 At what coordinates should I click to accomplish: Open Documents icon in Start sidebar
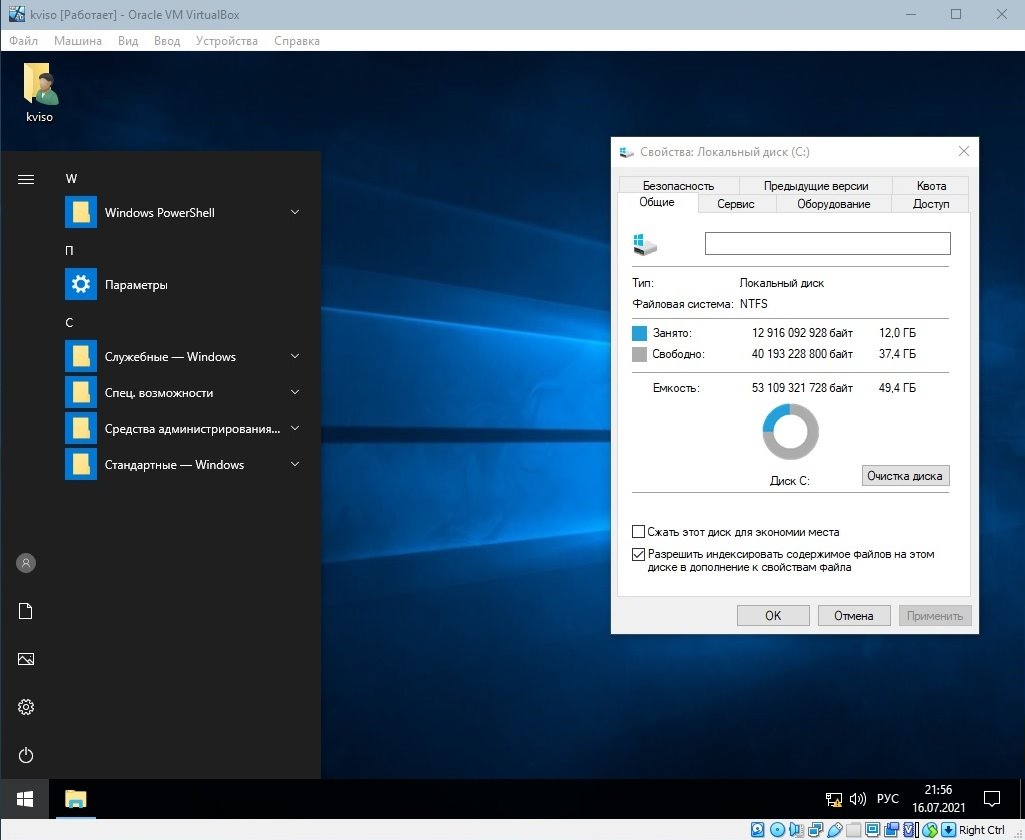coord(26,611)
